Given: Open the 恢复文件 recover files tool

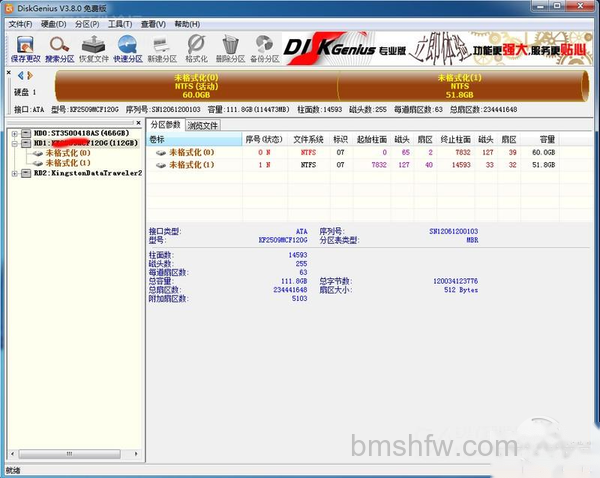Looking at the screenshot, I should (x=94, y=49).
